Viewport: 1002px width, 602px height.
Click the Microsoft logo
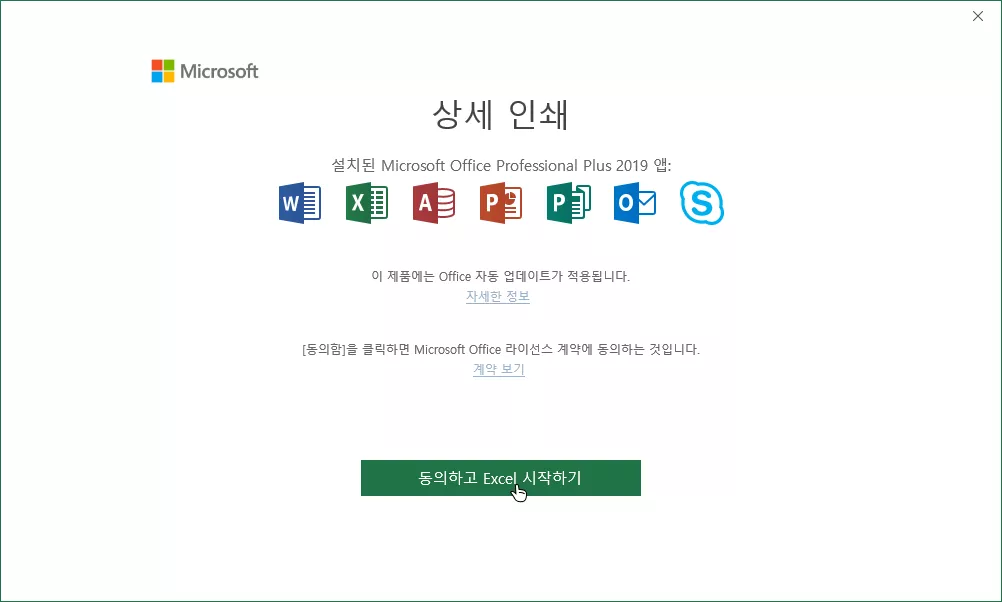[204, 71]
